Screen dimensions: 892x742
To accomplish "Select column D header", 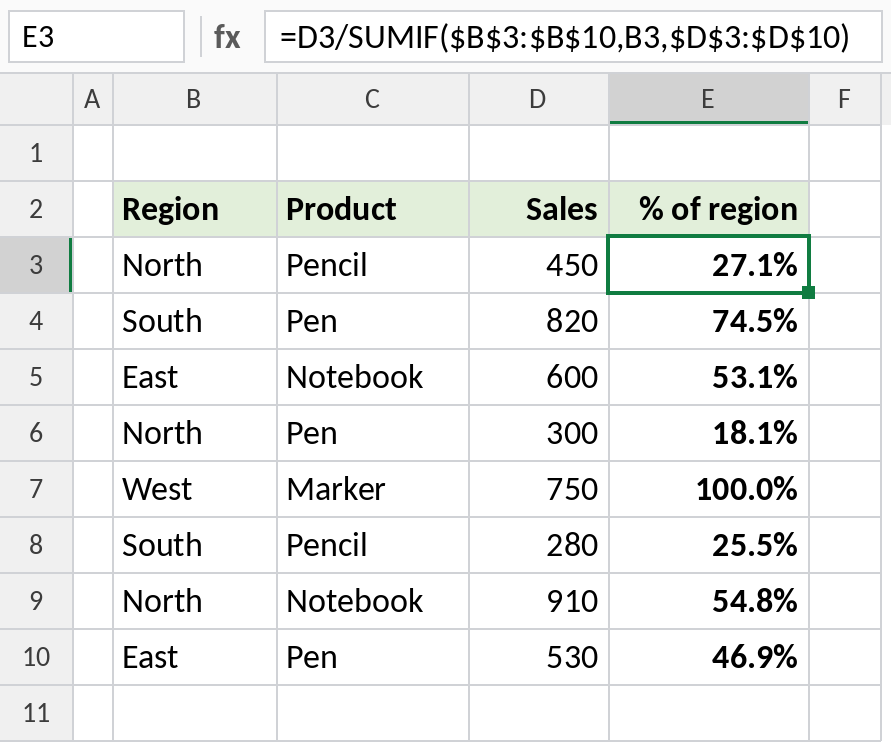I will point(539,99).
